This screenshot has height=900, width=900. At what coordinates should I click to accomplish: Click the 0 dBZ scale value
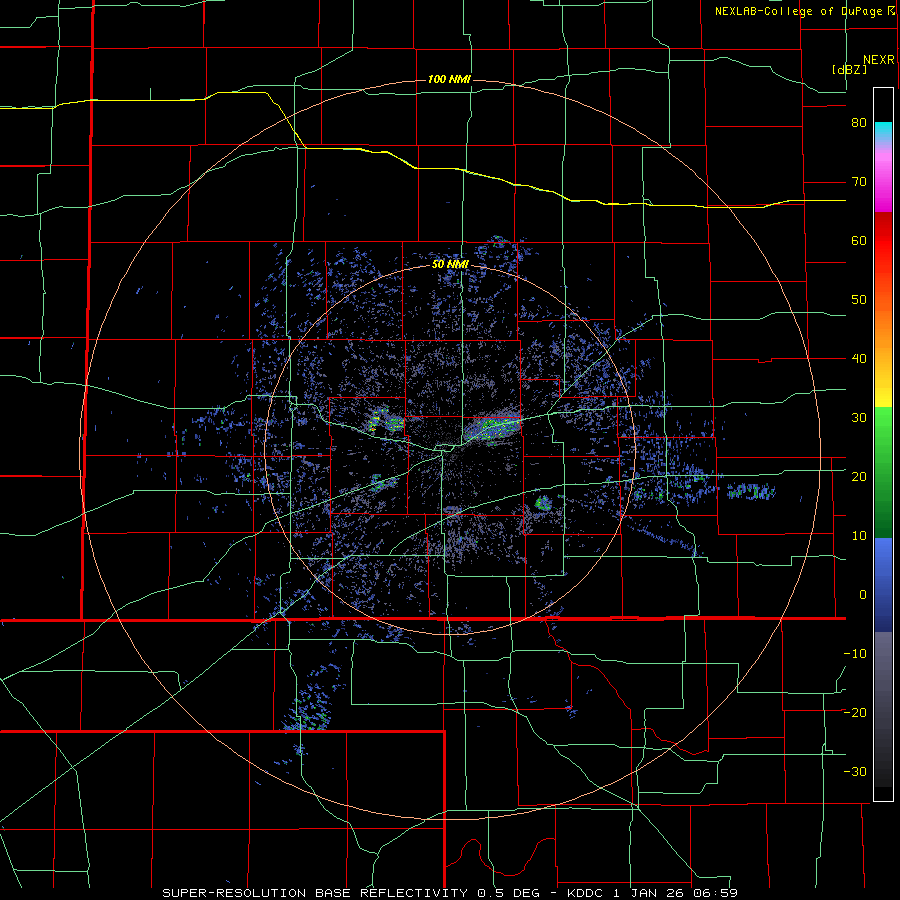pos(863,595)
